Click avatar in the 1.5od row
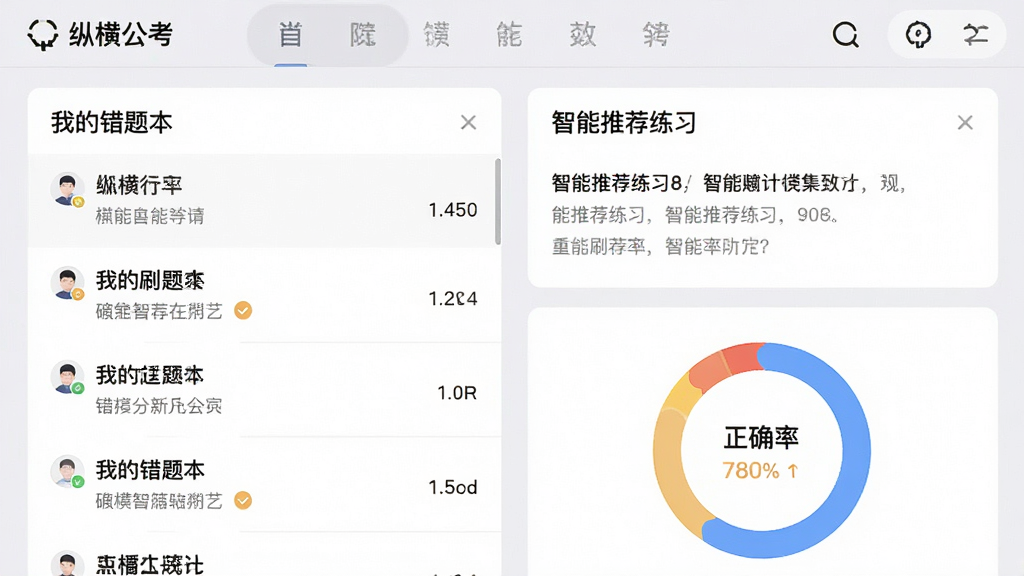Viewport: 1024px width, 576px height. coord(67,472)
